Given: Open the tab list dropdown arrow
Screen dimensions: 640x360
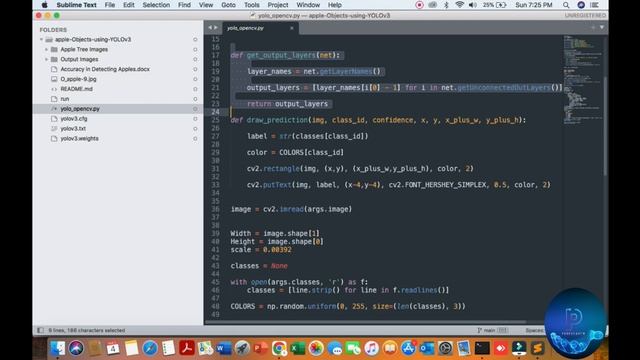Looking at the screenshot, I should pyautogui.click(x=602, y=27).
